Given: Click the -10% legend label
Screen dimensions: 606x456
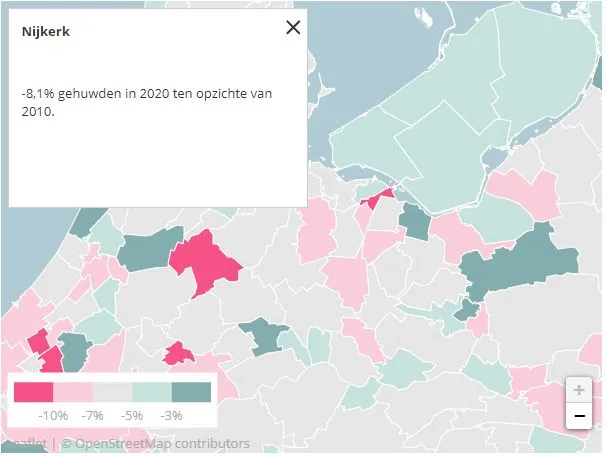Looking at the screenshot, I should pos(53,415).
